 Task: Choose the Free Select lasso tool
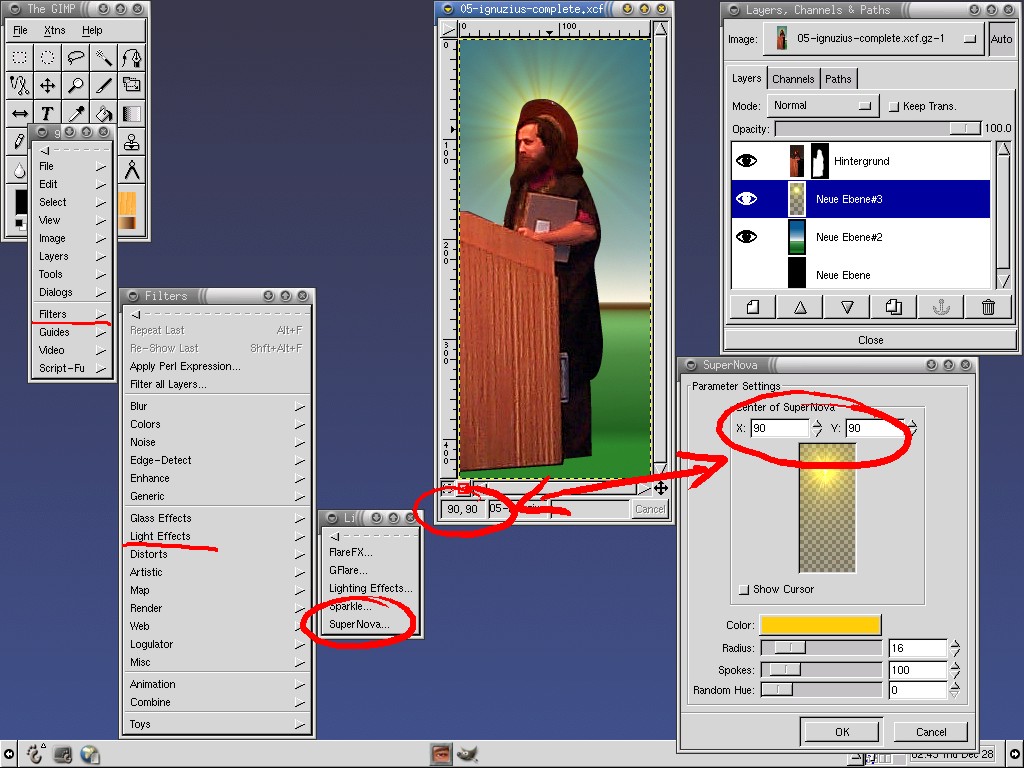pyautogui.click(x=76, y=57)
